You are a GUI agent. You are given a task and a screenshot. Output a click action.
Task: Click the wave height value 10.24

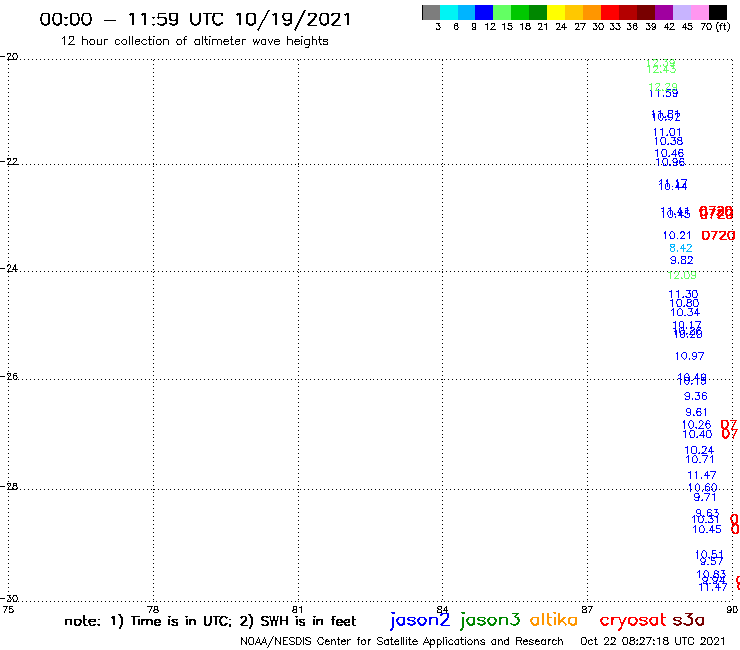(x=699, y=450)
